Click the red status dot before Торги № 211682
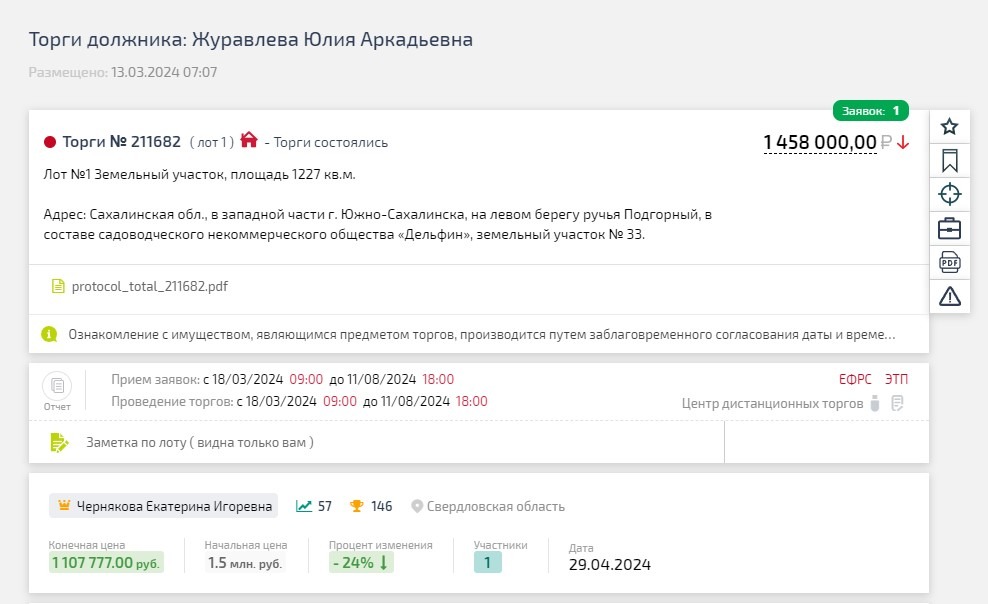Screen dimensions: 988x604 coord(50,142)
